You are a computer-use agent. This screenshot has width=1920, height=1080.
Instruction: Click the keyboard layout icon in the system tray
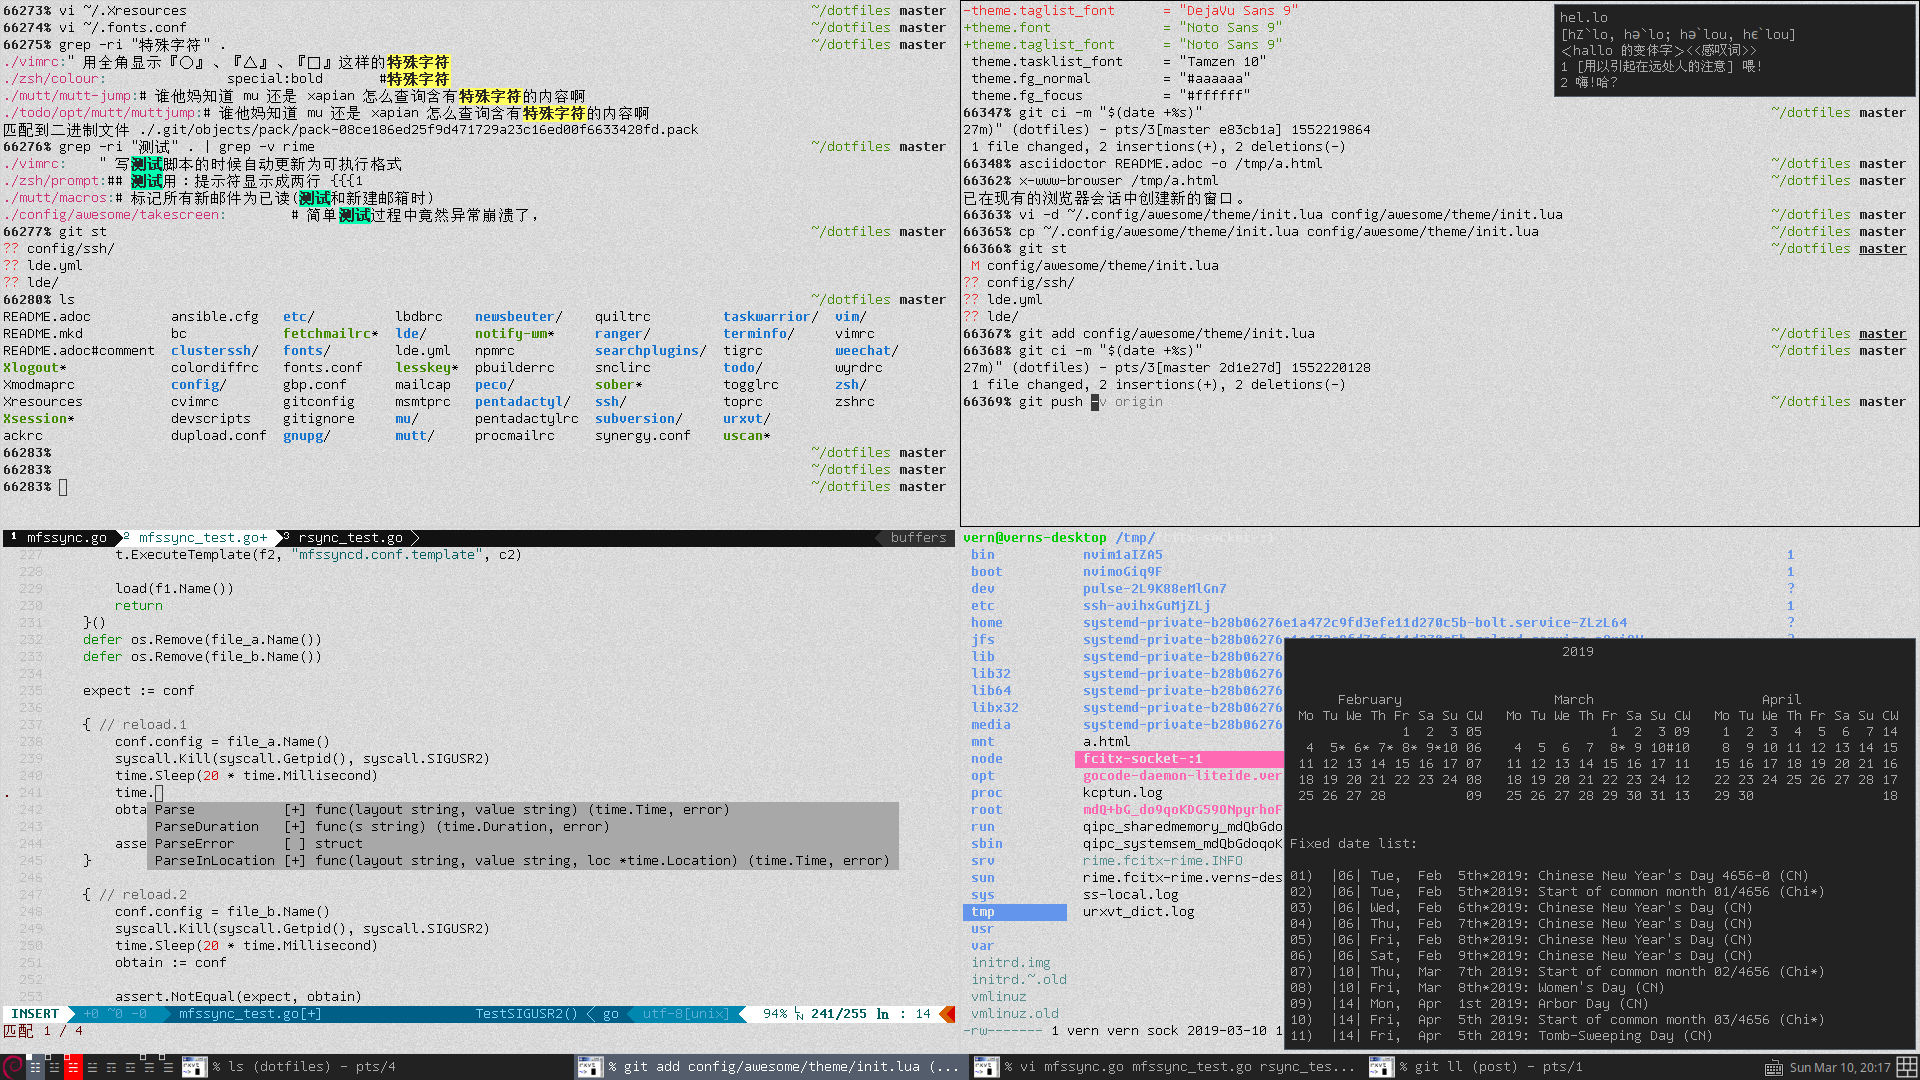click(x=1773, y=1068)
